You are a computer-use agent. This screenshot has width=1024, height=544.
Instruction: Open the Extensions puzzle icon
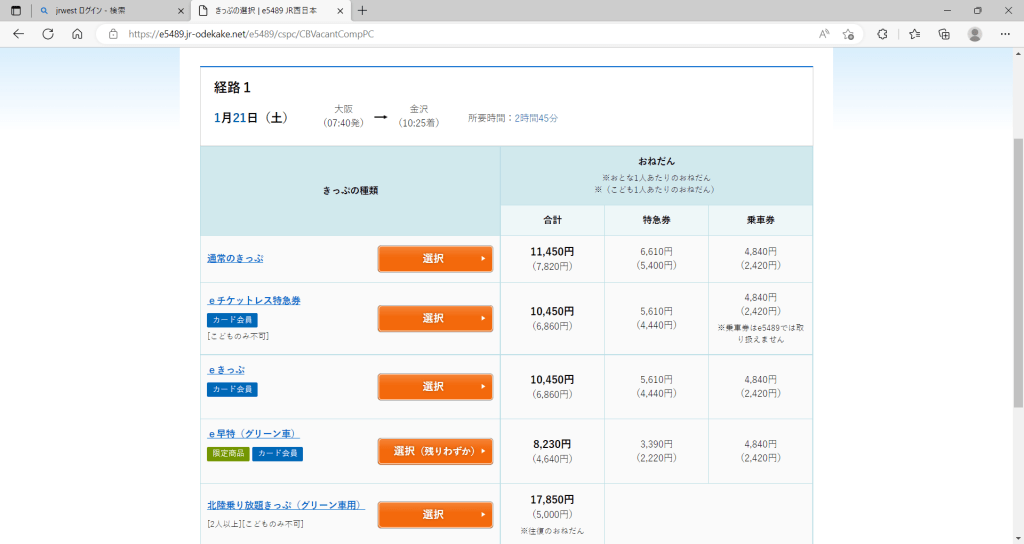click(882, 33)
